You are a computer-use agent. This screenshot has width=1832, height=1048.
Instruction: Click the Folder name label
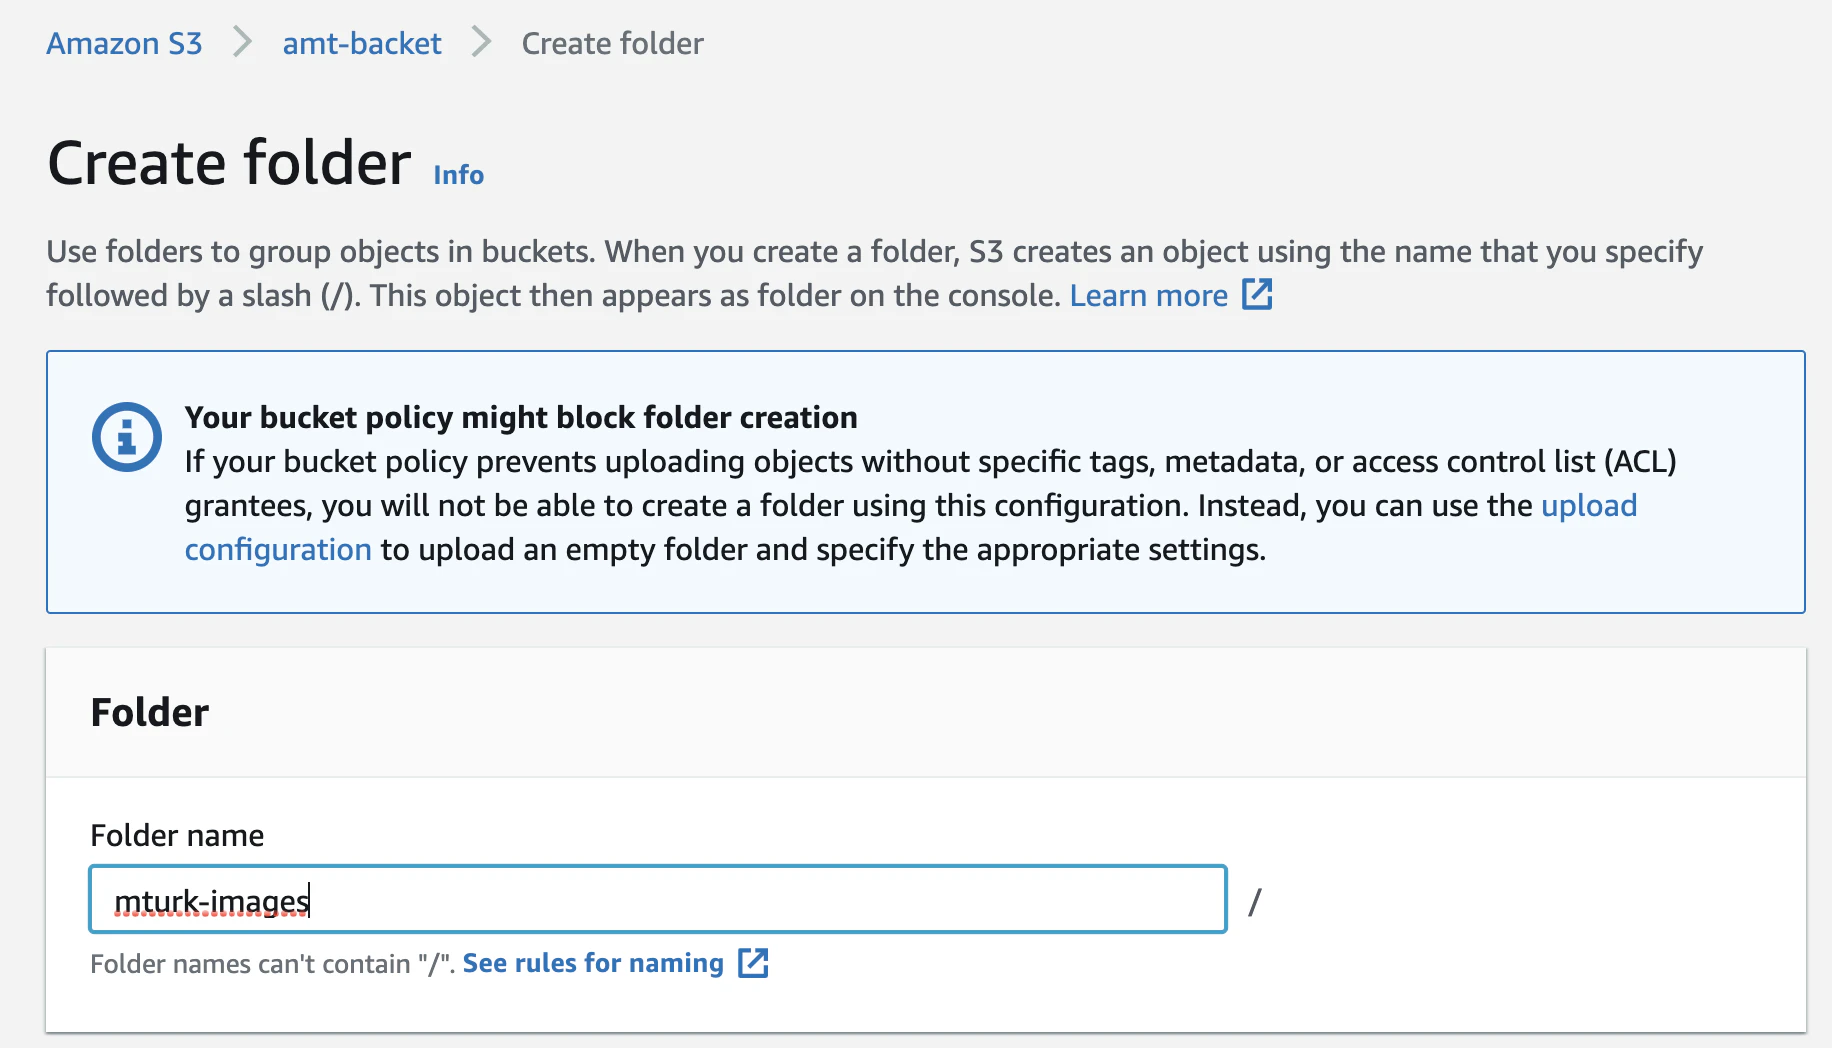[x=177, y=835]
